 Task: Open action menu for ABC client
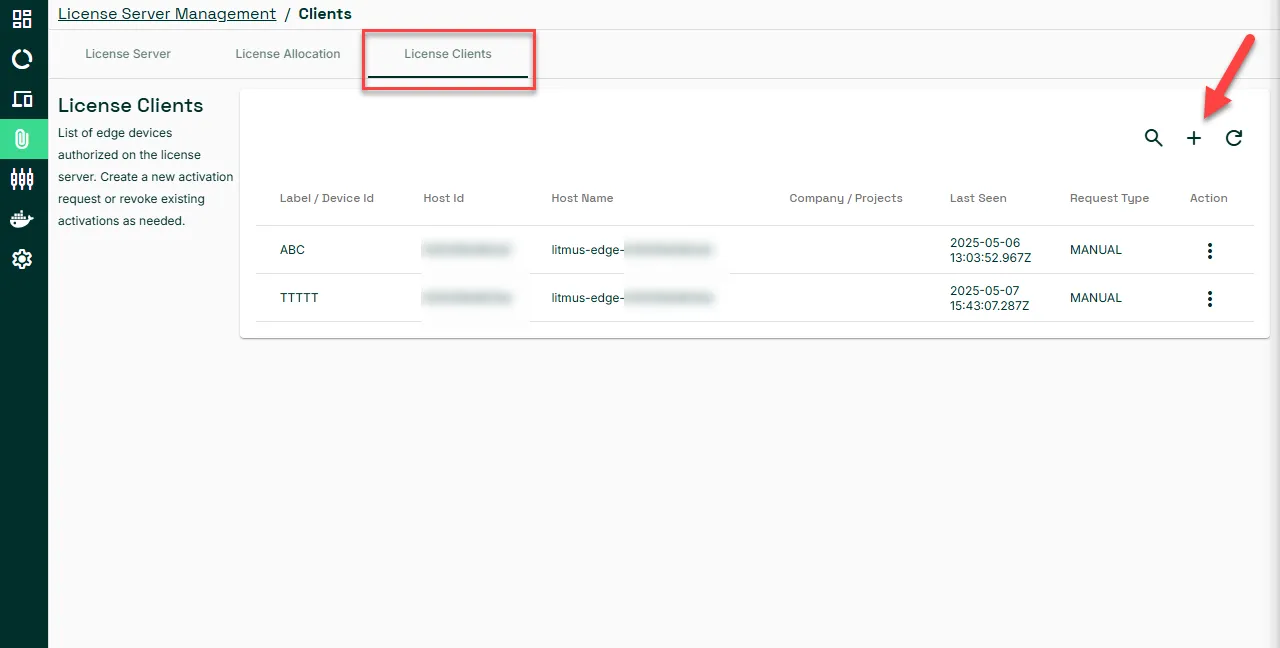[x=1210, y=251]
